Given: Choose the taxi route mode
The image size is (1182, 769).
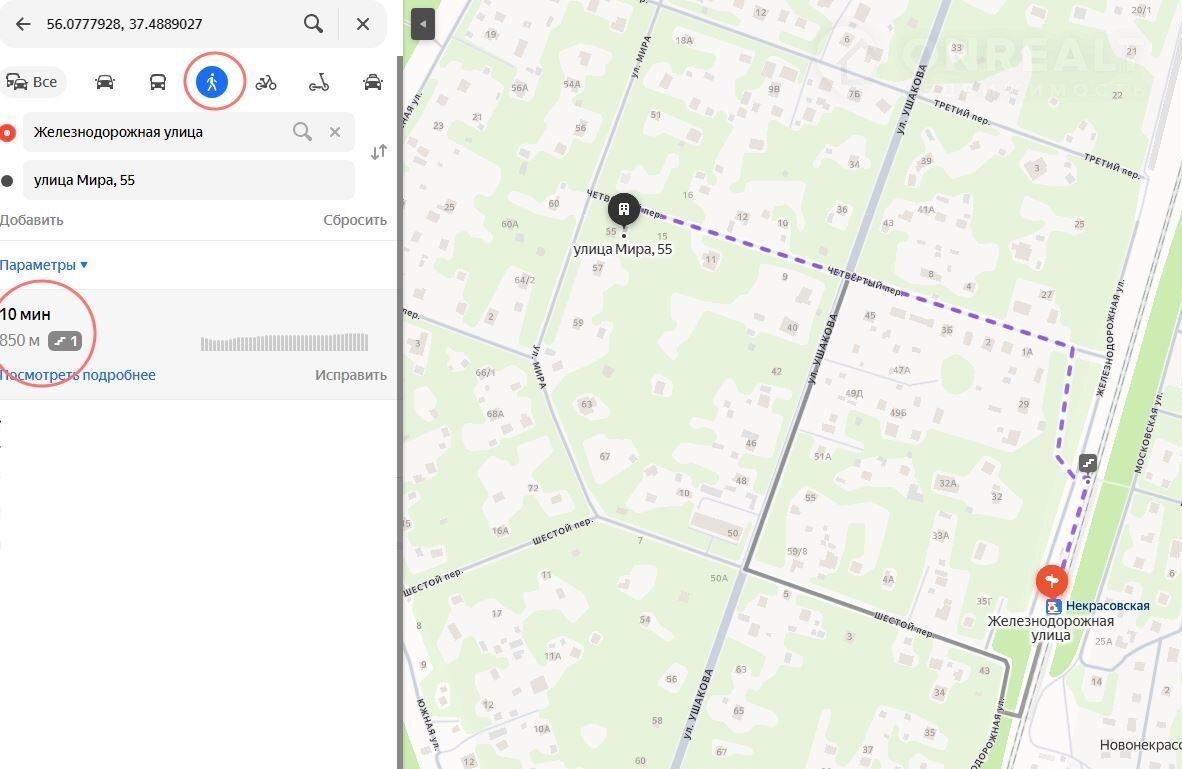Looking at the screenshot, I should pos(373,82).
